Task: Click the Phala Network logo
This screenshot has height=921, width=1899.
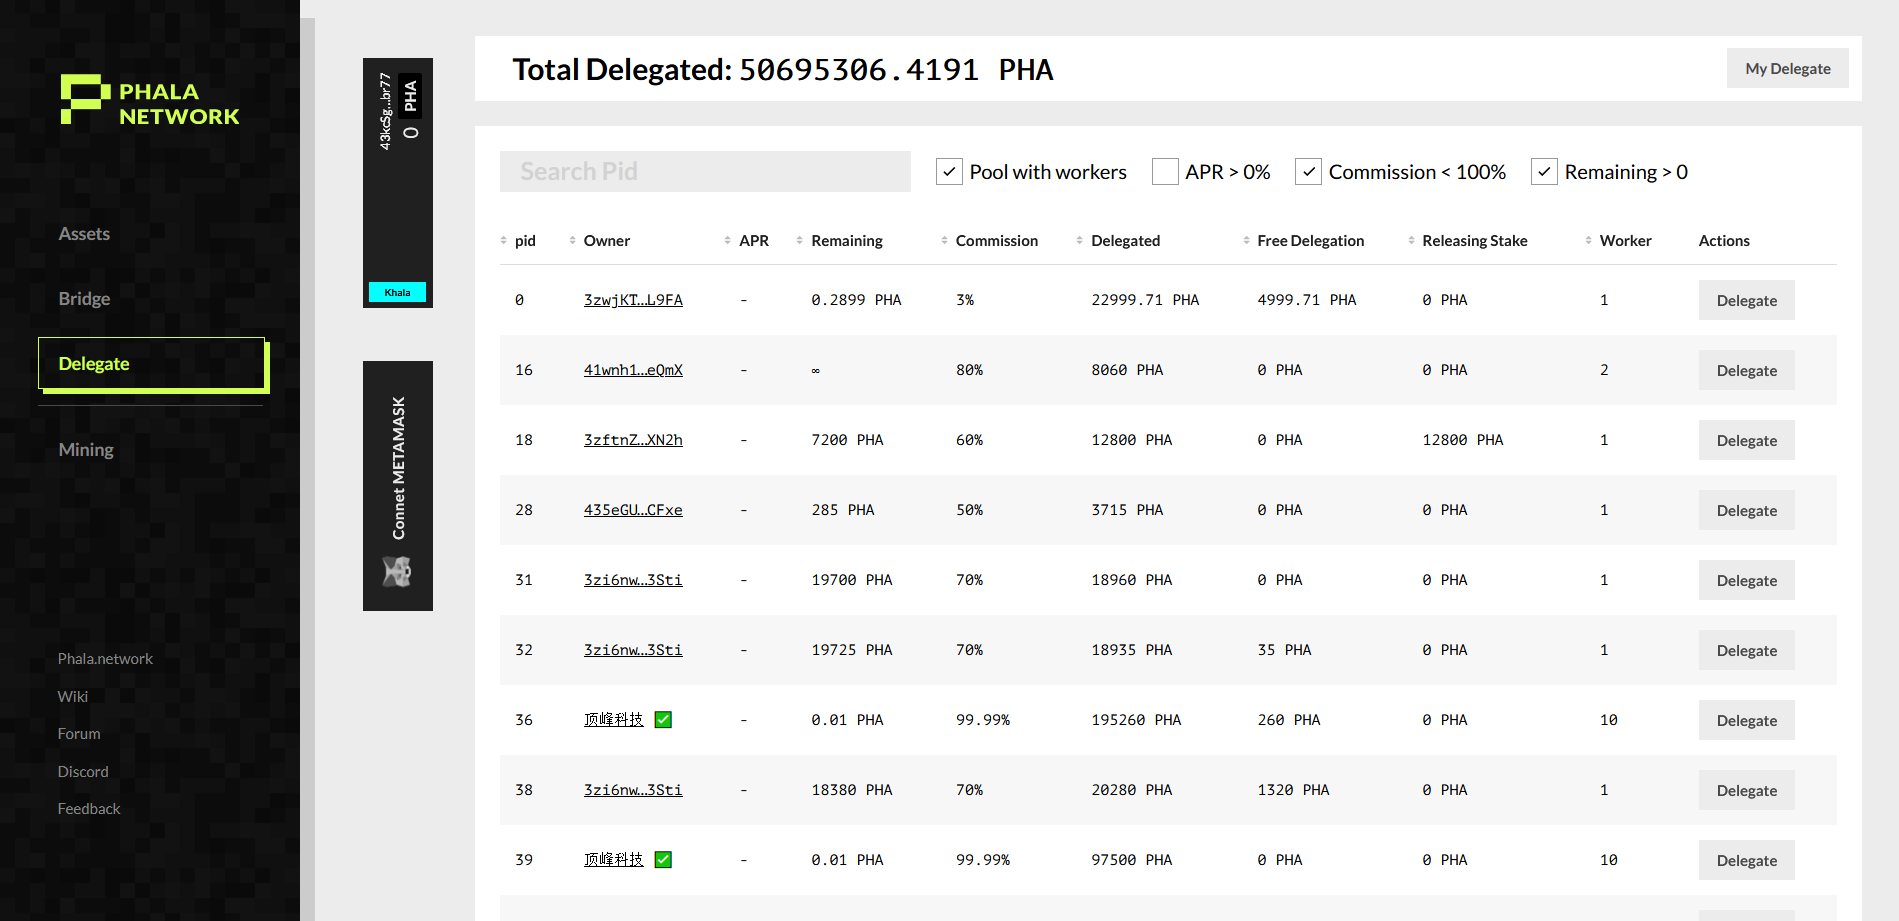Action: 150,101
